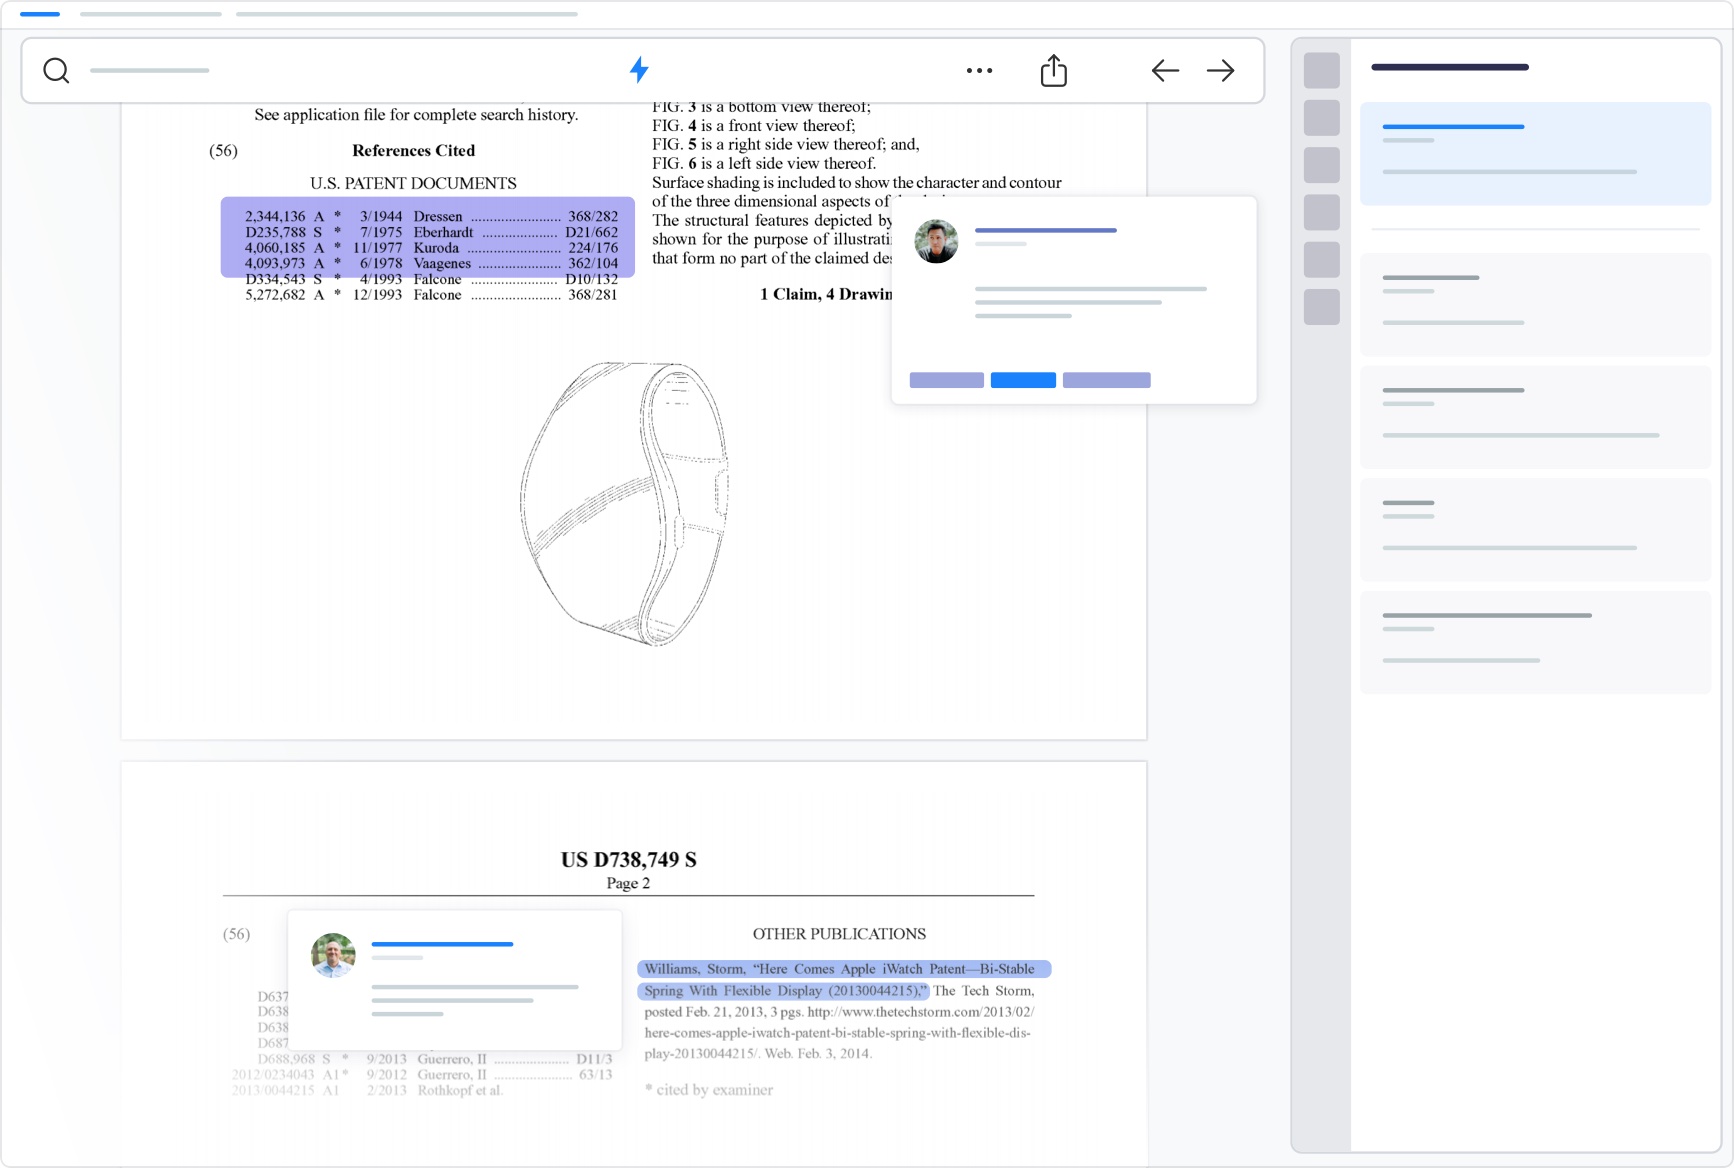Select the third gray sidebar square icon
The width and height of the screenshot is (1734, 1168).
point(1322,165)
